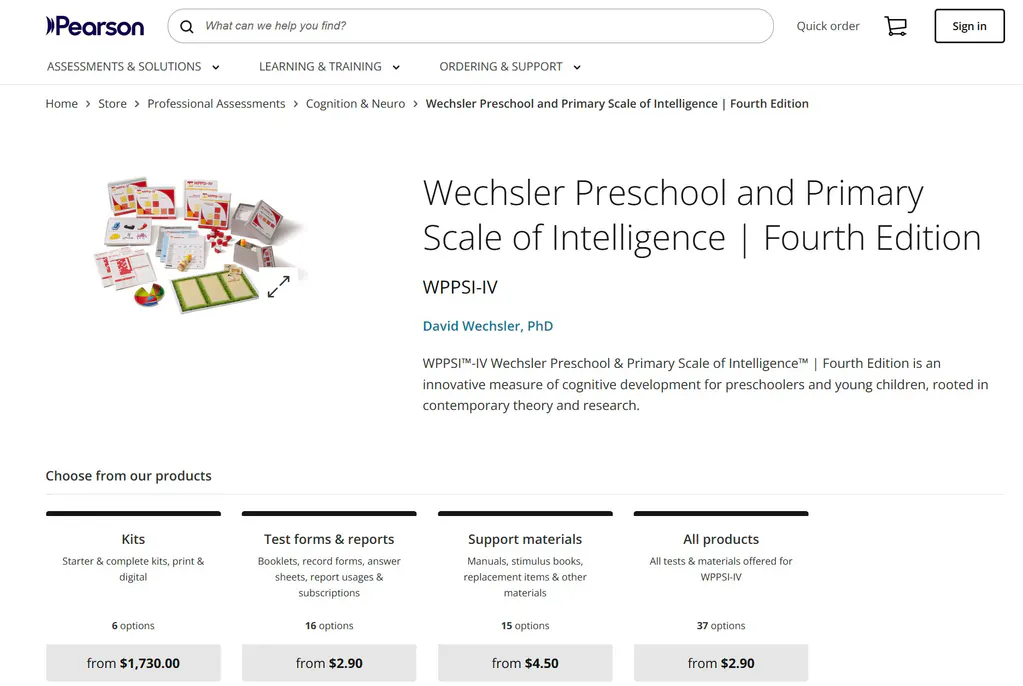The image size is (1023, 686).
Task: Open David Wechsler, PhD author page
Action: 488,325
